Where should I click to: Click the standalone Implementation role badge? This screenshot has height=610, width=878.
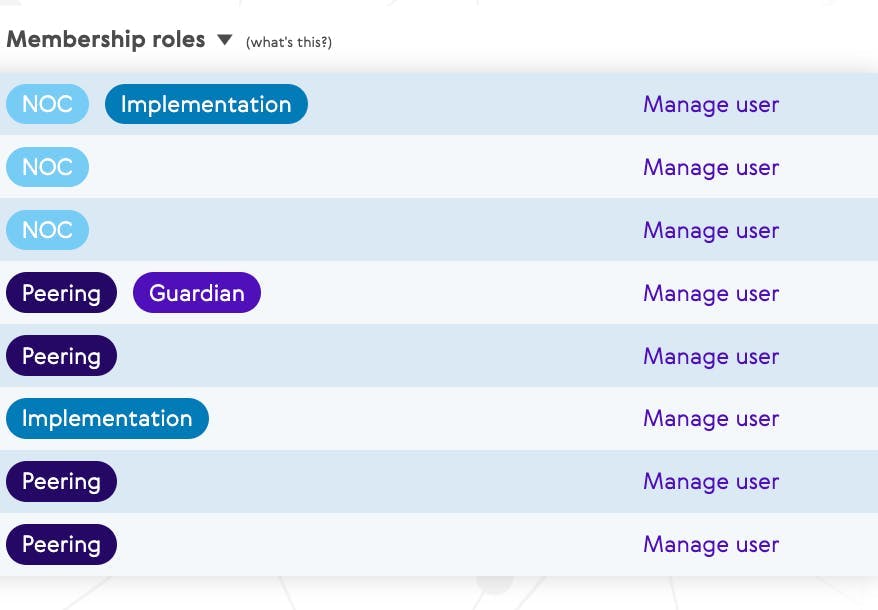[x=108, y=418]
